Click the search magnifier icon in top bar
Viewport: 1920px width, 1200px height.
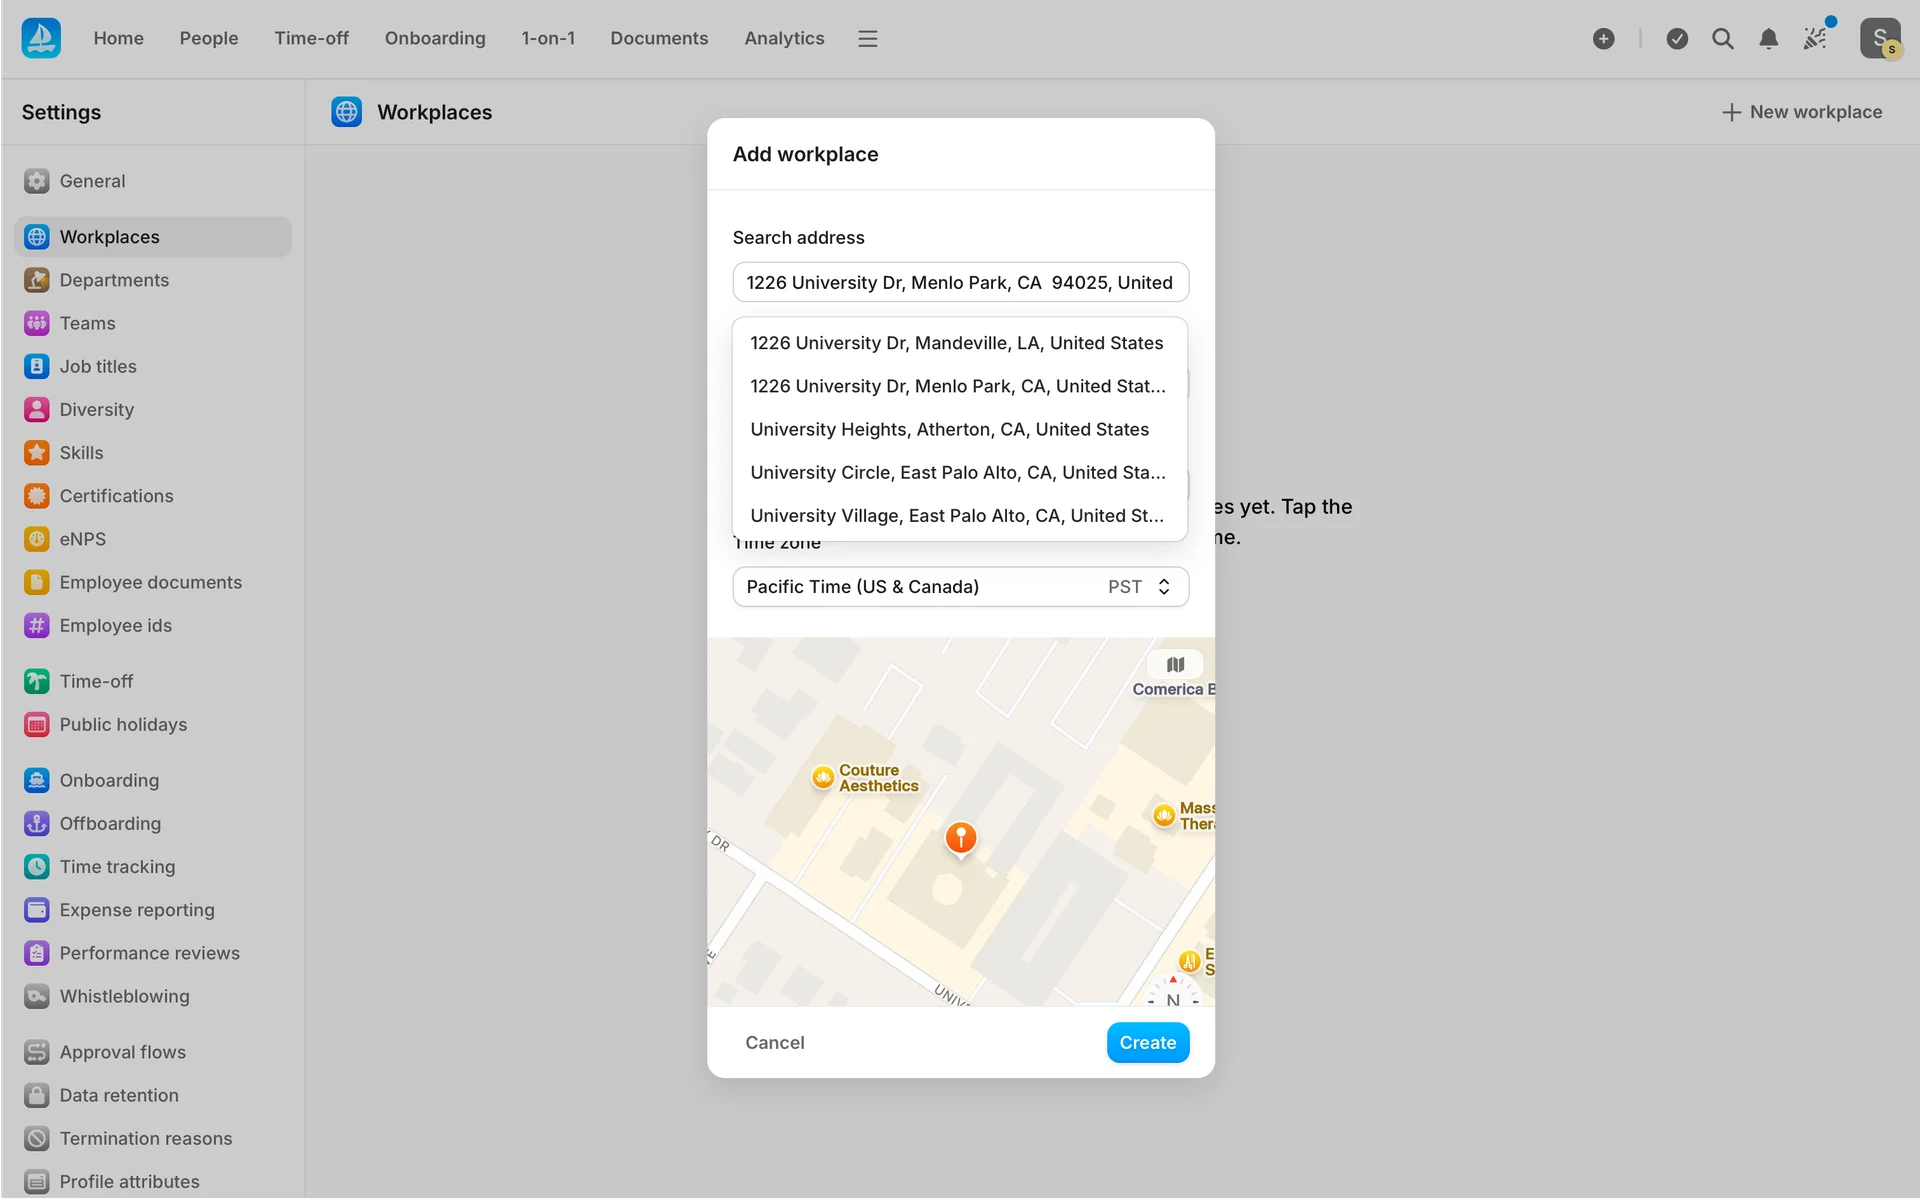pyautogui.click(x=1722, y=39)
